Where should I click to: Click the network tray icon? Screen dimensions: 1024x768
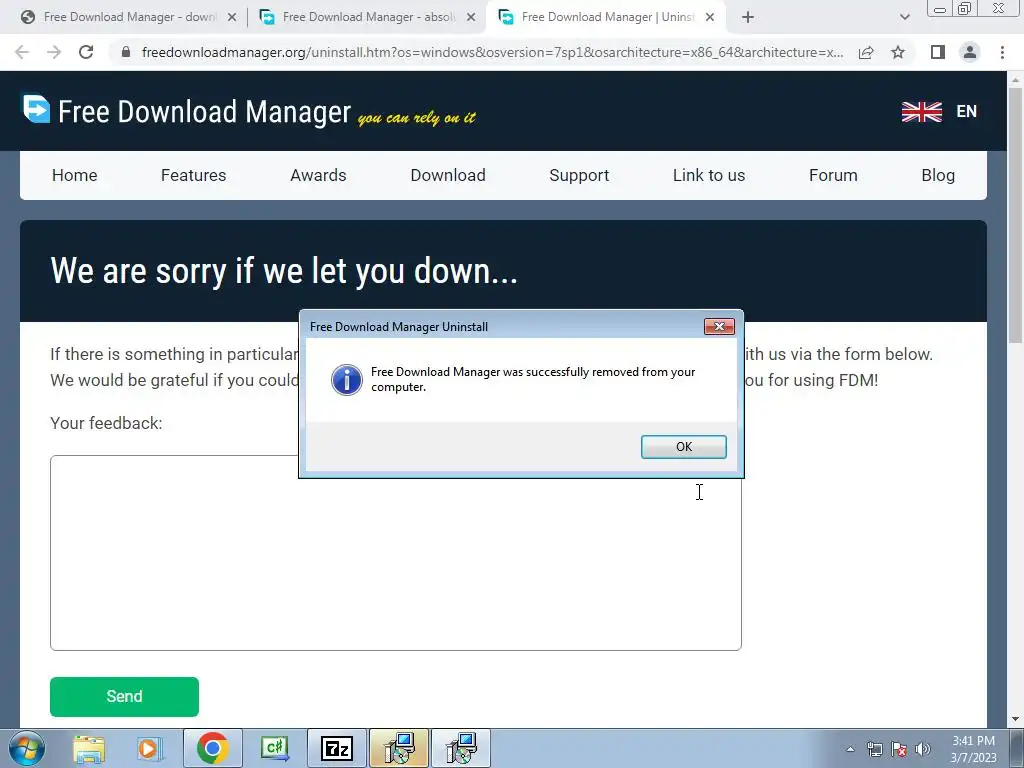874,749
